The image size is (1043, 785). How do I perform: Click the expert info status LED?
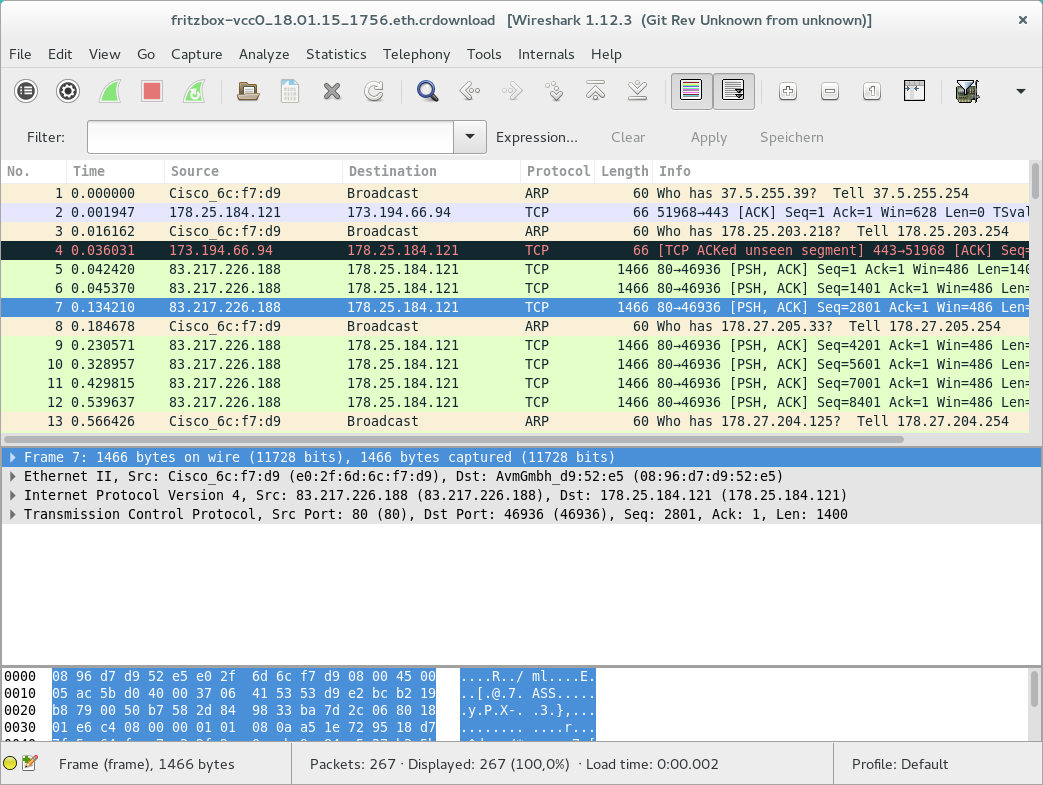[x=11, y=764]
